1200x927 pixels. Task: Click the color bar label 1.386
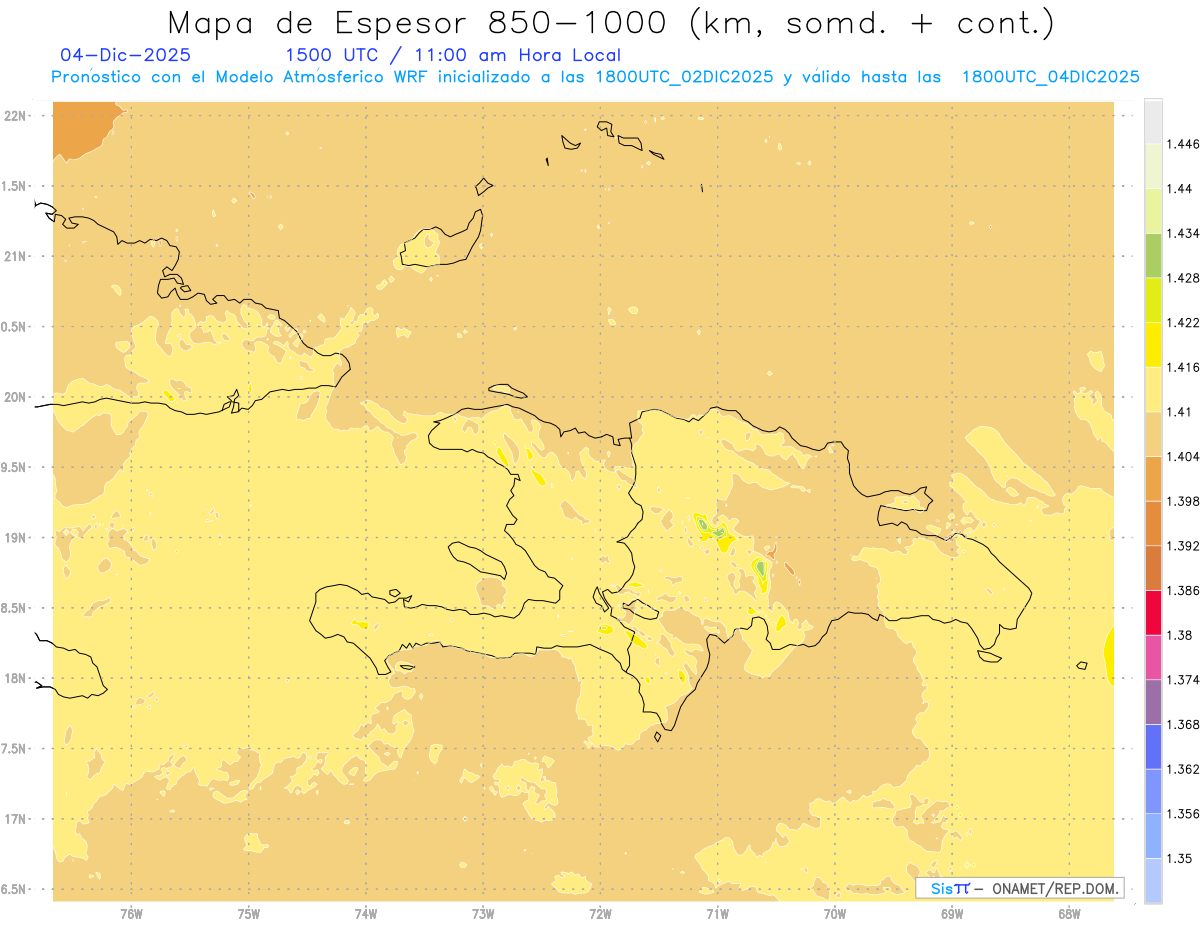click(1183, 590)
